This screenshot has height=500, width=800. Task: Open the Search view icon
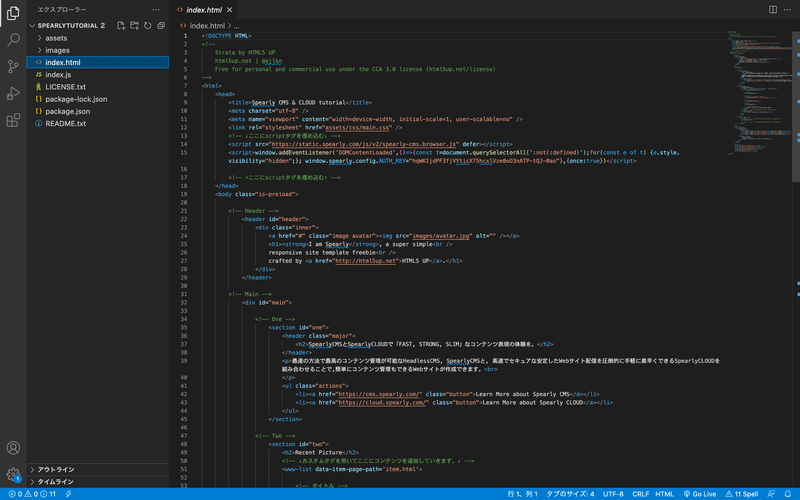coord(13,40)
